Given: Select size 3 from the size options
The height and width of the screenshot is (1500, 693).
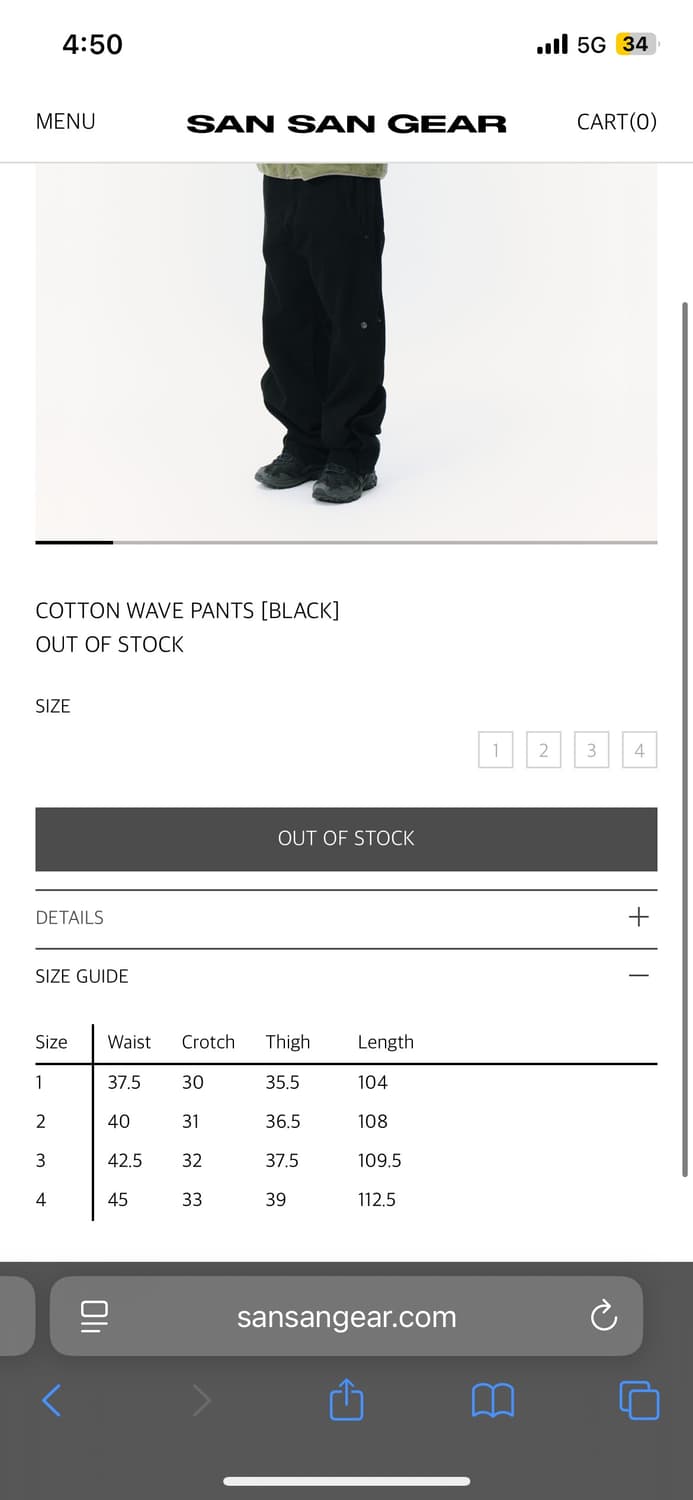Looking at the screenshot, I should [591, 750].
